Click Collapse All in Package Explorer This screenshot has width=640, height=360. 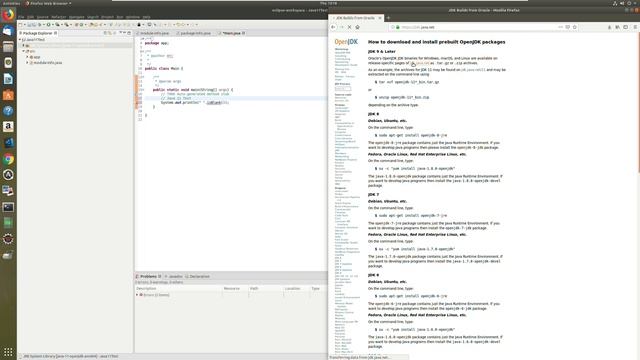click(x=105, y=33)
